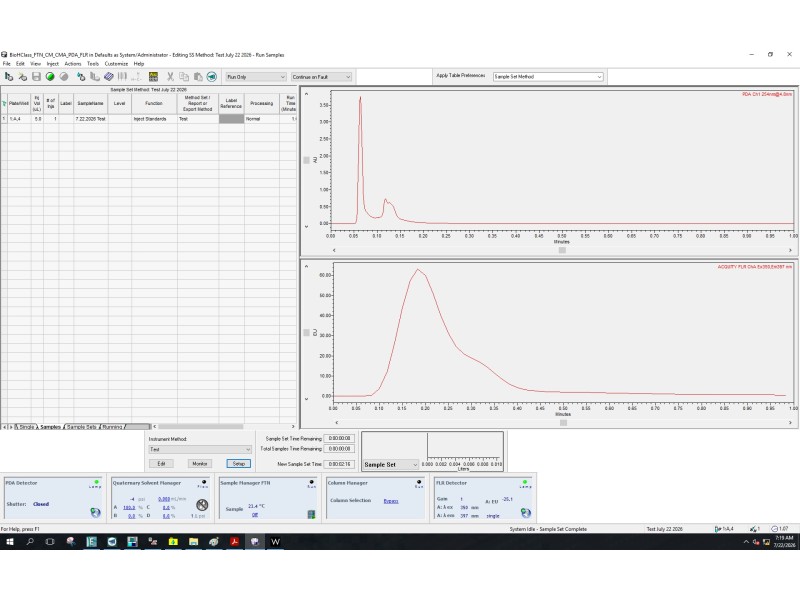Switch to the Running tab

[x=112, y=427]
